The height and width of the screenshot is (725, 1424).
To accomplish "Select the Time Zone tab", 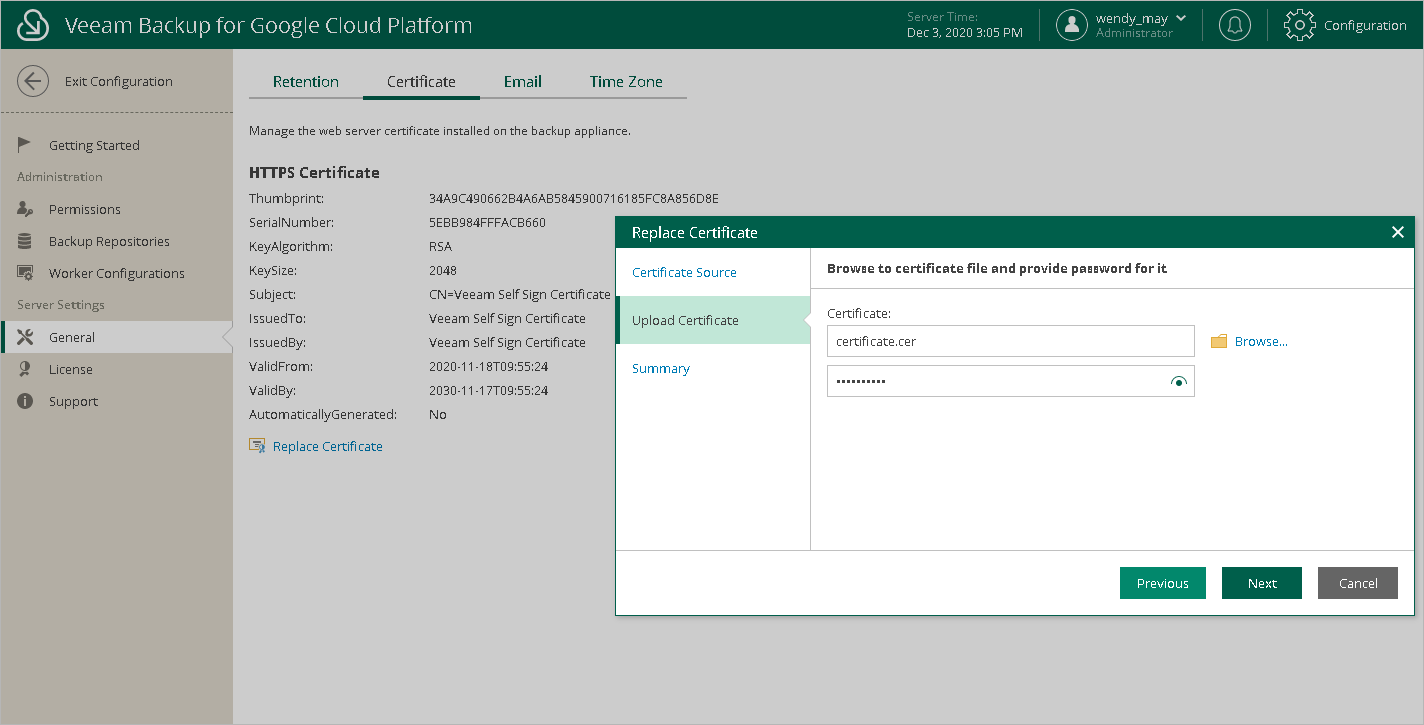I will 626,82.
